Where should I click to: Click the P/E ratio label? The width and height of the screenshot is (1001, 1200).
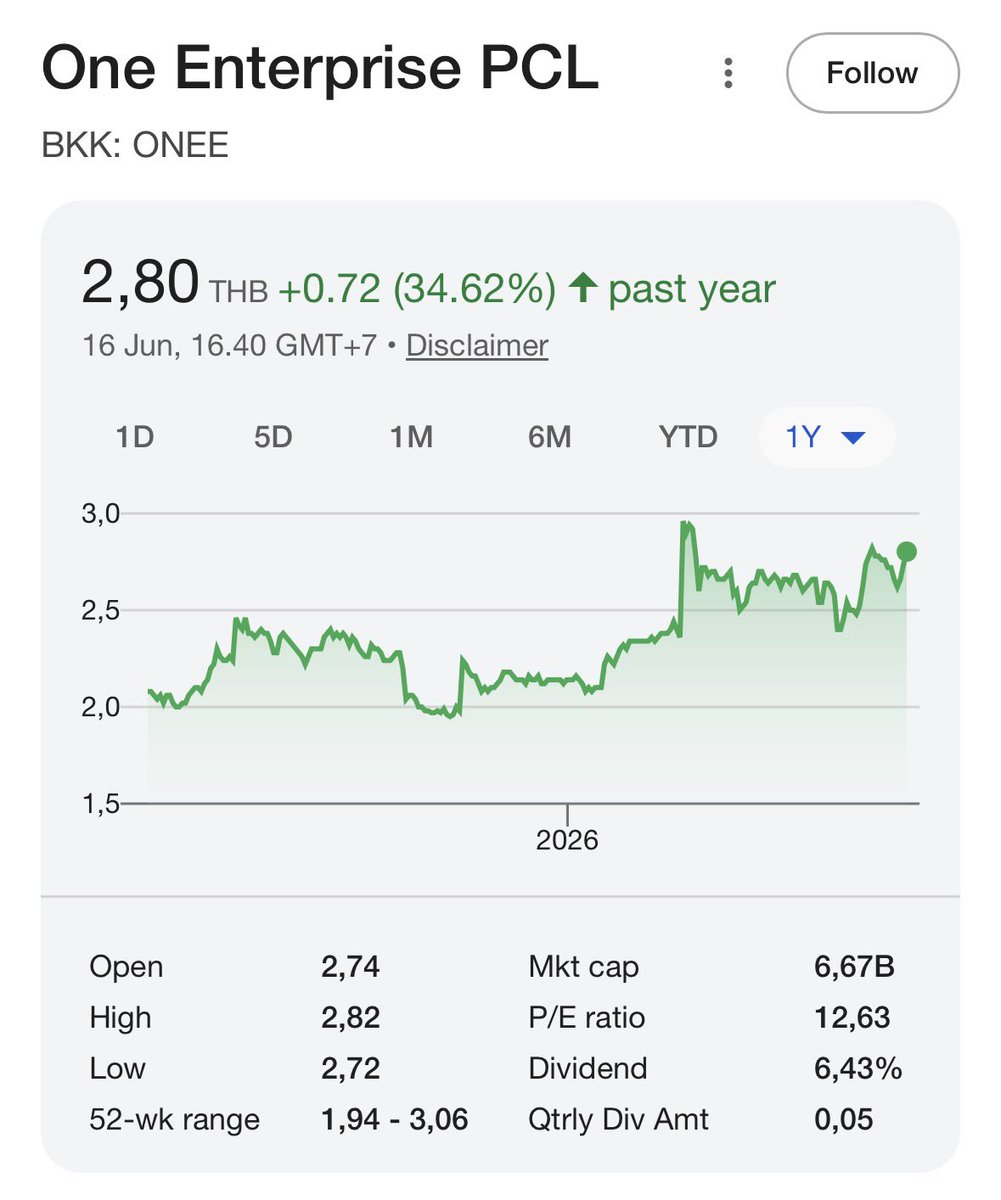tap(587, 1018)
